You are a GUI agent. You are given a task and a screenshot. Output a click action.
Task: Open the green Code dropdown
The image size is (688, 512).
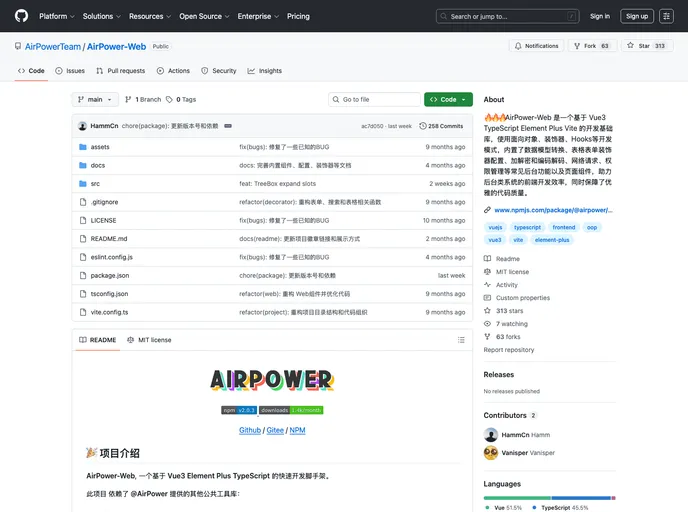click(448, 100)
